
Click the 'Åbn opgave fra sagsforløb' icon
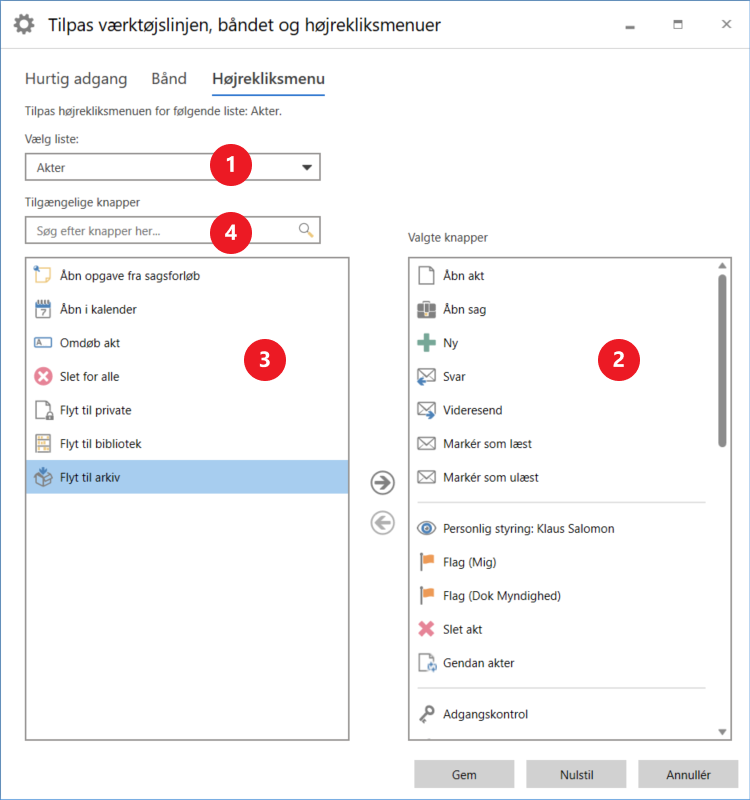(x=42, y=275)
